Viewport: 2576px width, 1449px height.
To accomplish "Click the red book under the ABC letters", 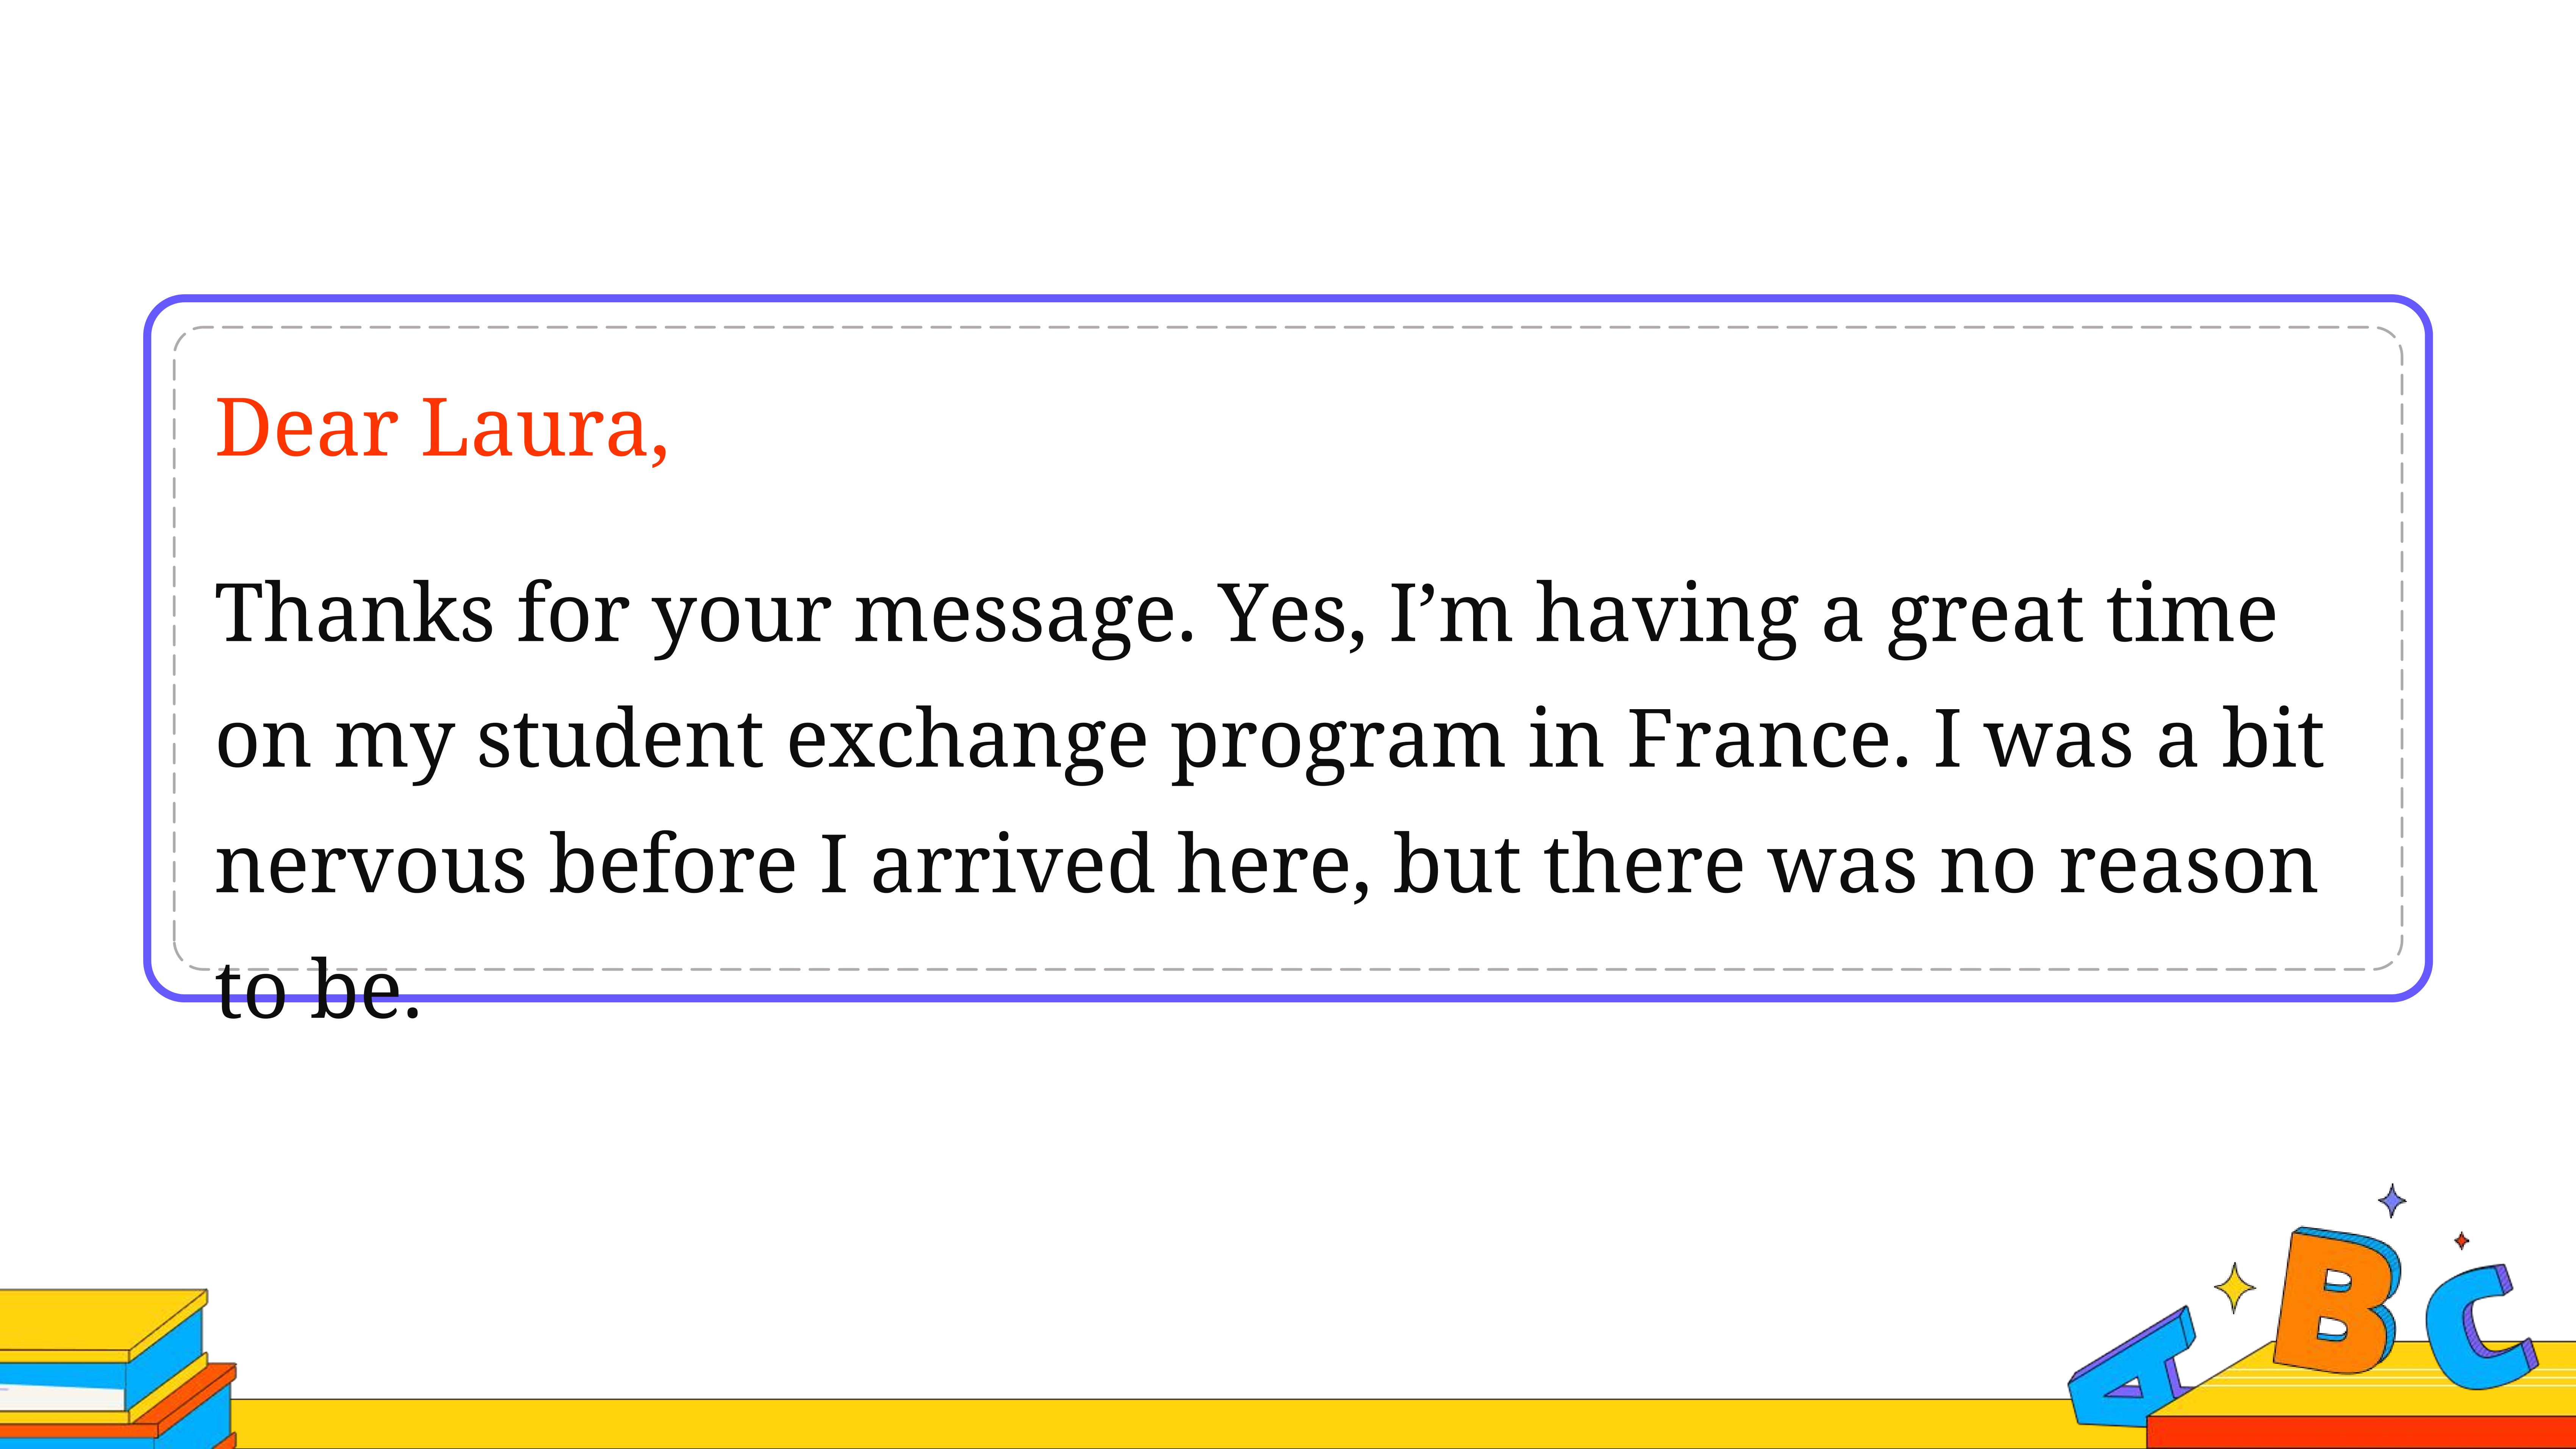I will tap(2360, 1432).
